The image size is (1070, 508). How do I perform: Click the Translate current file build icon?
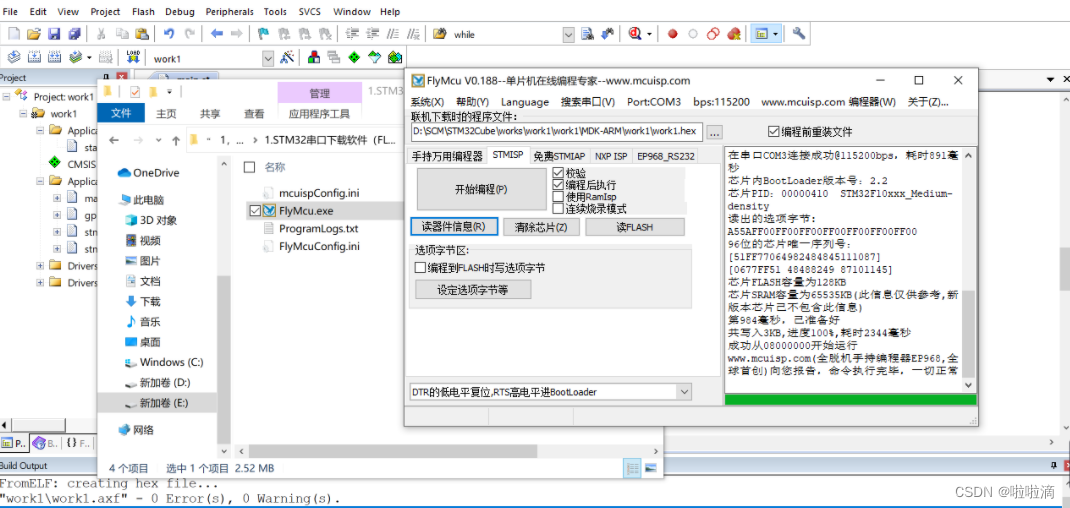(14, 57)
